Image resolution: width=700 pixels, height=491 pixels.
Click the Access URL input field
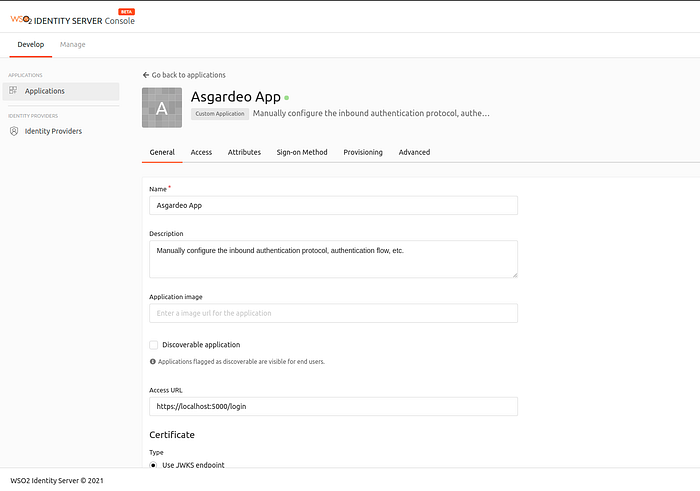click(333, 407)
